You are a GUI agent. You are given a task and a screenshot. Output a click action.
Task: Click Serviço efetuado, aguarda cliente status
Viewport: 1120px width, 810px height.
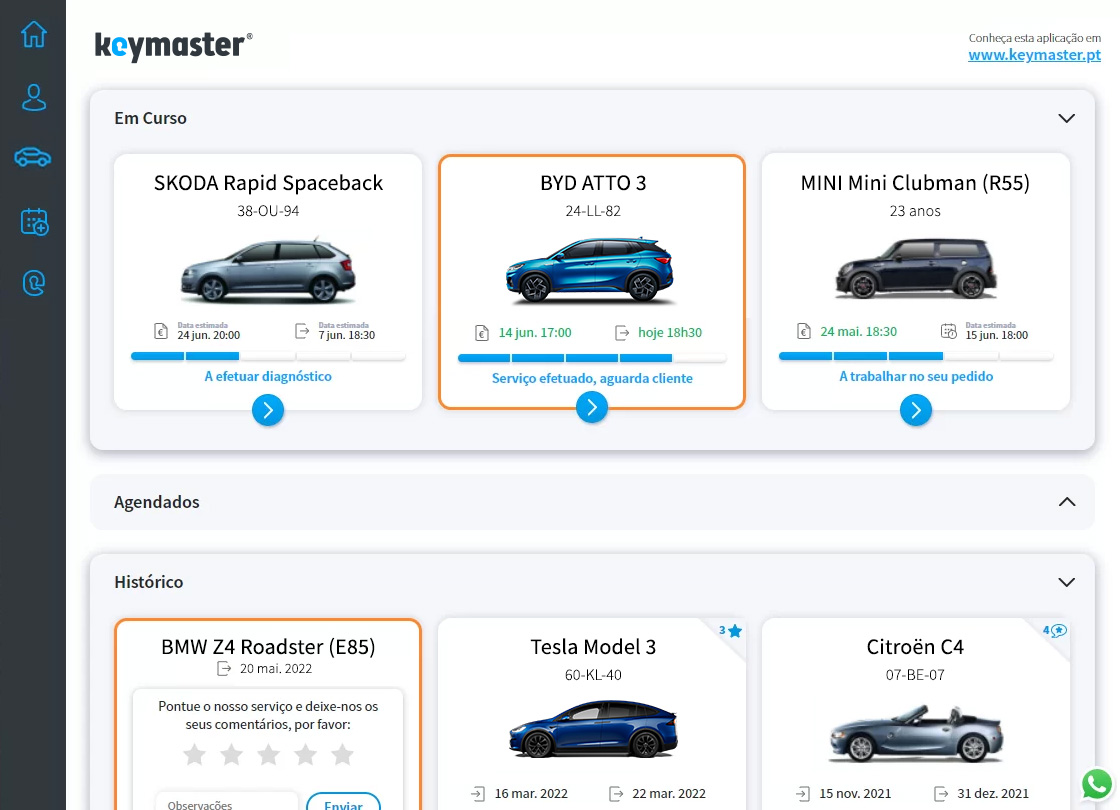tap(592, 379)
